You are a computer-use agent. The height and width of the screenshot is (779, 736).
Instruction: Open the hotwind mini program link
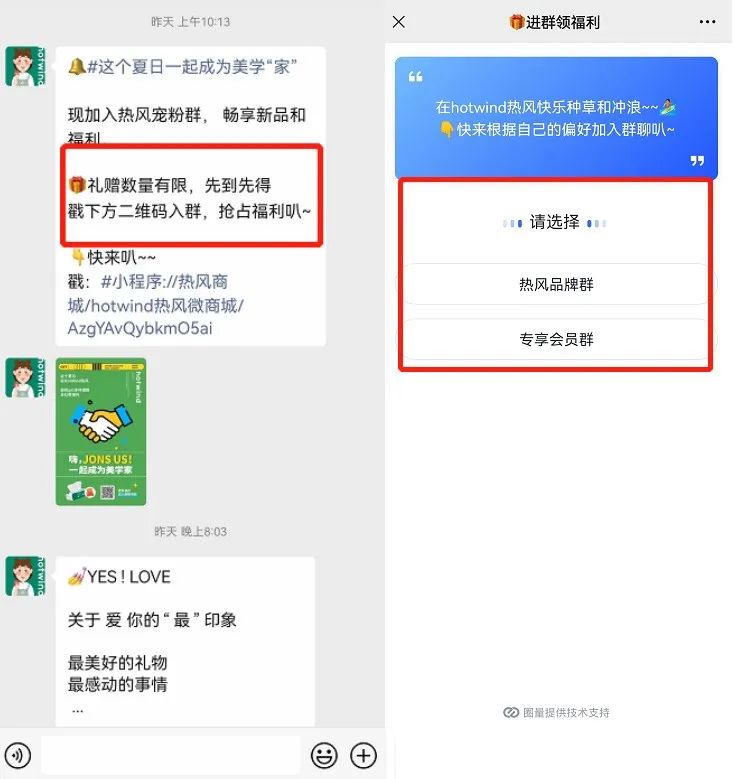pyautogui.click(x=156, y=305)
